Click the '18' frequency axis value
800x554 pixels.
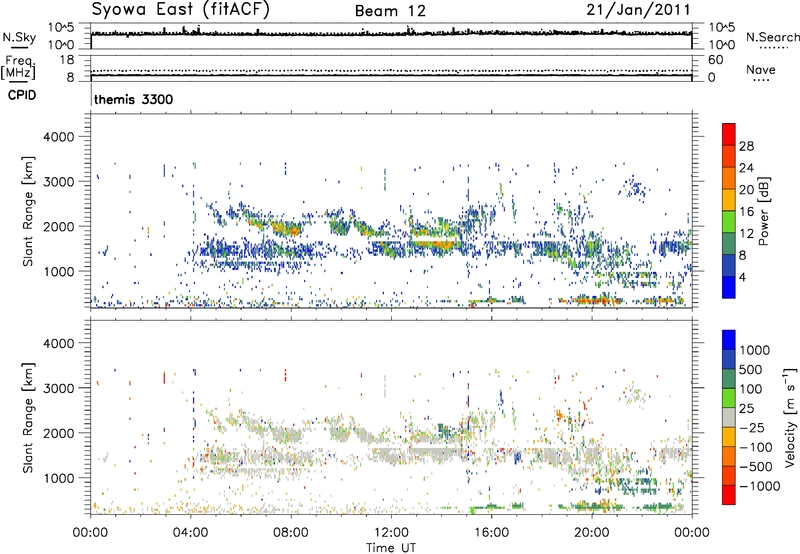point(67,60)
